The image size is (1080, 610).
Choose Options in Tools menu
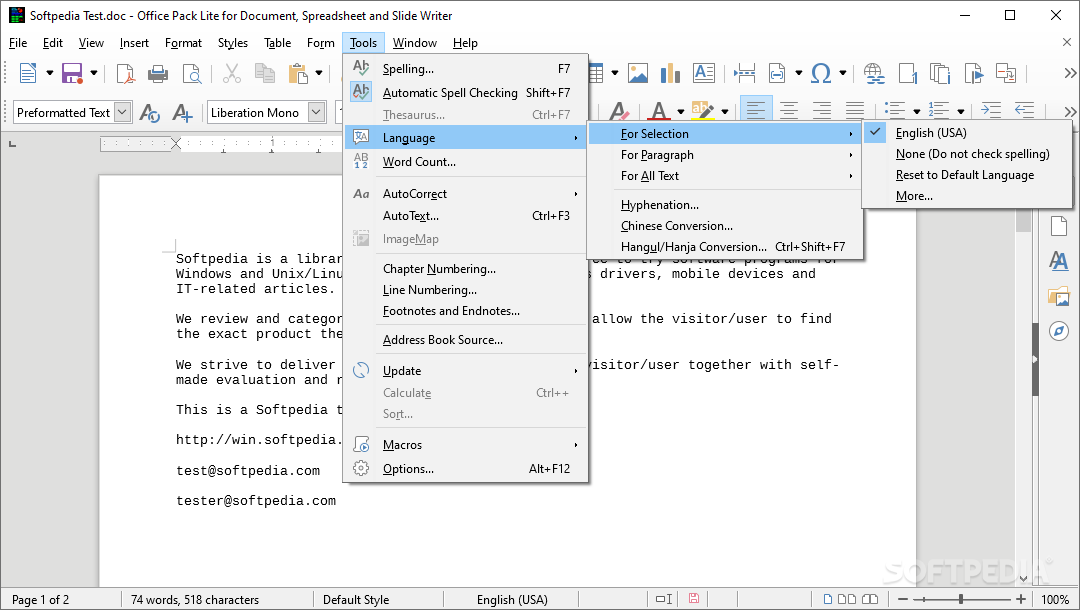pyautogui.click(x=466, y=469)
